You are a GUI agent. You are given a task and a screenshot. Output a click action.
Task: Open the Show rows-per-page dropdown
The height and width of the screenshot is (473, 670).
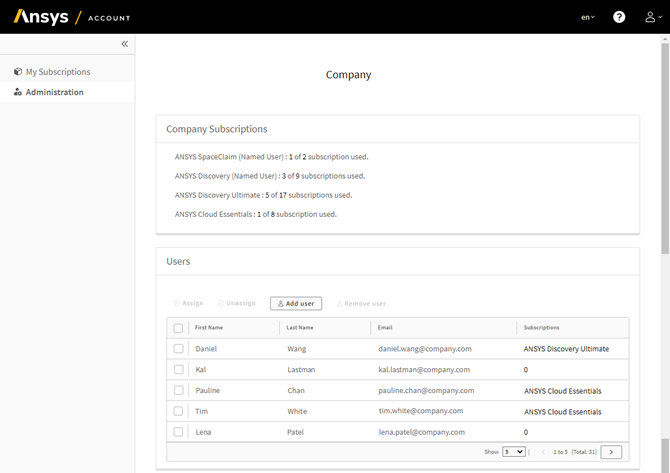[514, 452]
